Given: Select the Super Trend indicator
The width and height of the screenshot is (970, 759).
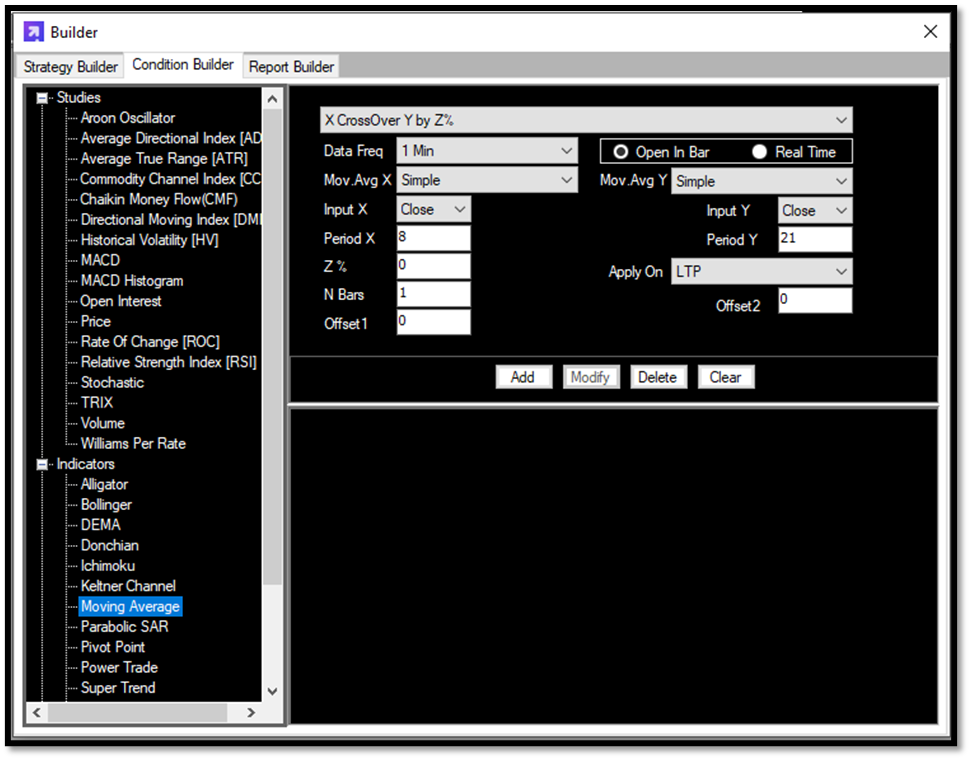Looking at the screenshot, I should (x=118, y=688).
